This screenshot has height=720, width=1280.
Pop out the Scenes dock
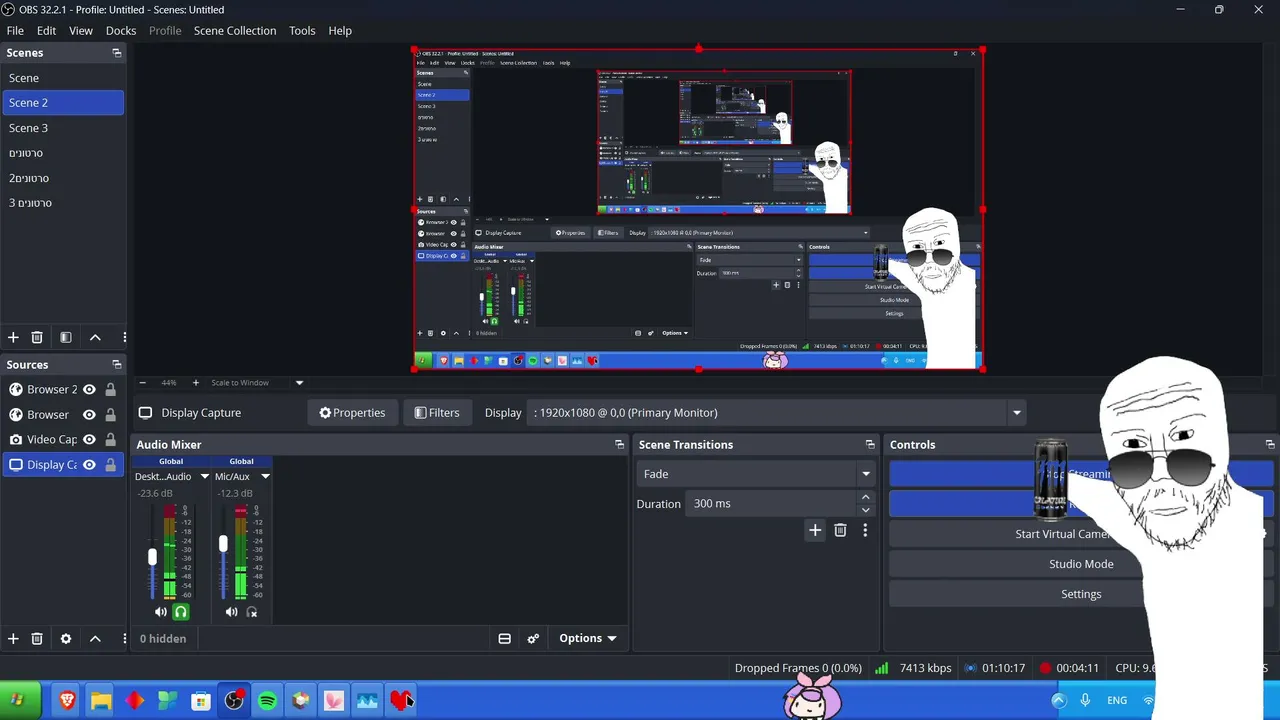116,53
